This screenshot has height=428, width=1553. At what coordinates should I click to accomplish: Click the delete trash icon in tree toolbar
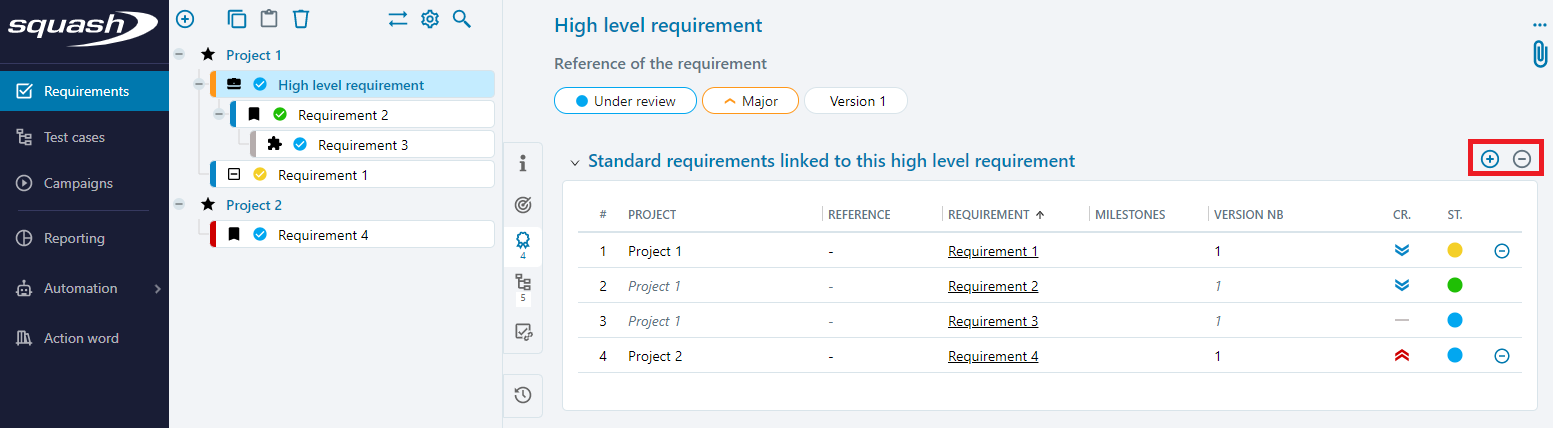(x=300, y=19)
